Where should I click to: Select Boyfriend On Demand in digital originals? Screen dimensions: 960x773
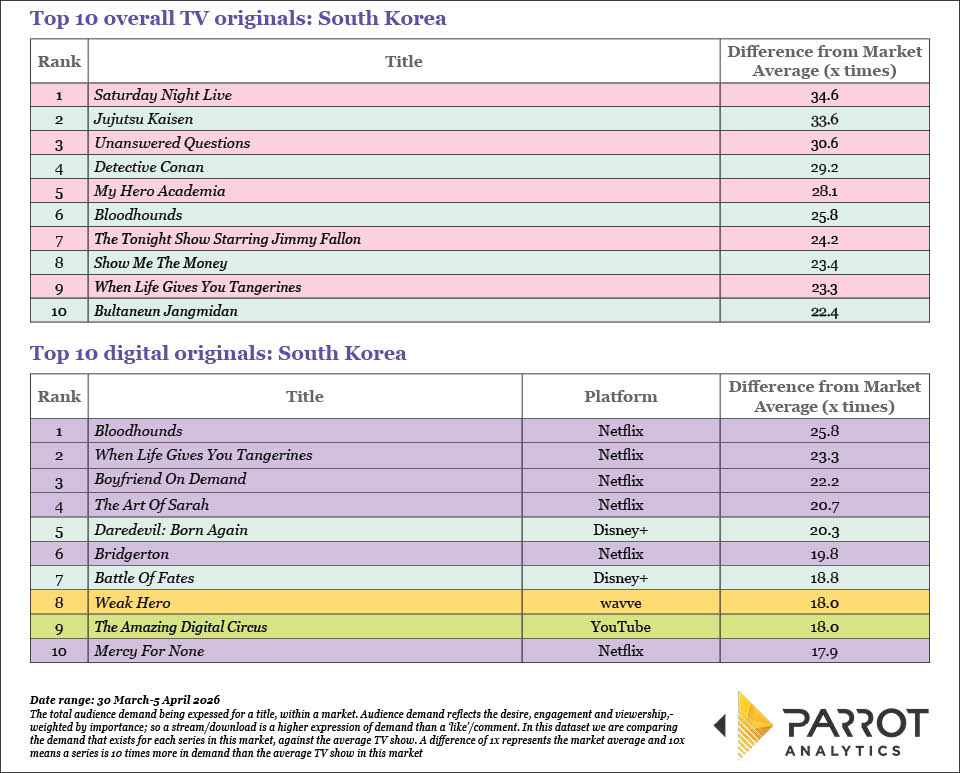pos(170,479)
